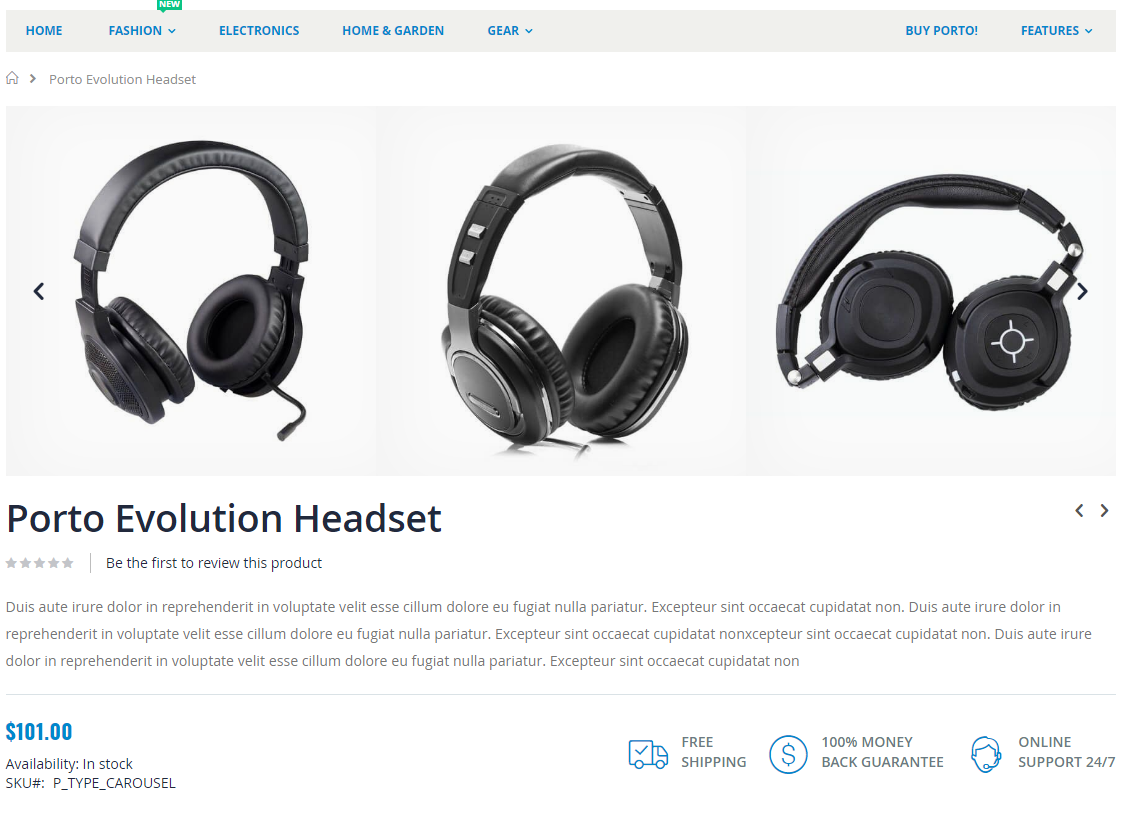Click the money back dollar icon
Screen dimensions: 1125x821
click(x=788, y=754)
